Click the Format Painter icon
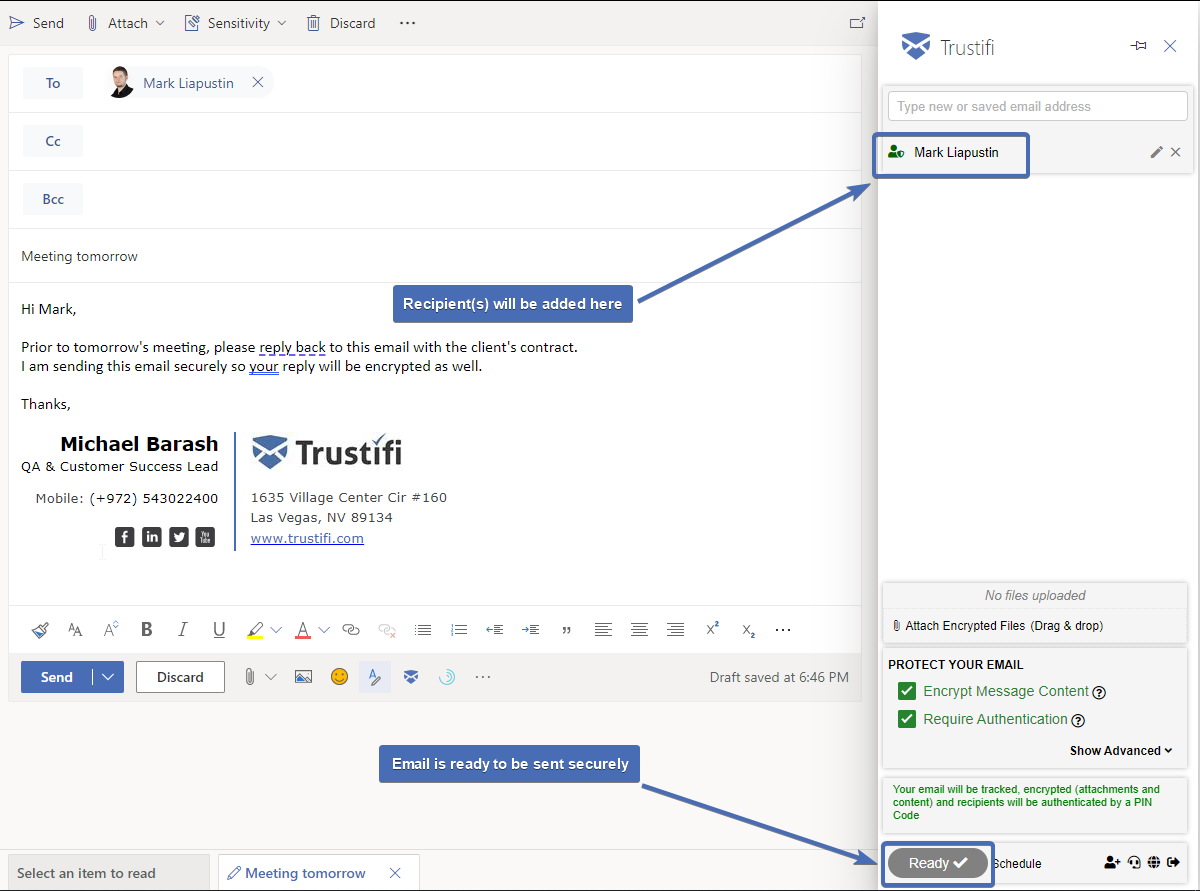Viewport: 1200px width, 891px height. pos(40,630)
